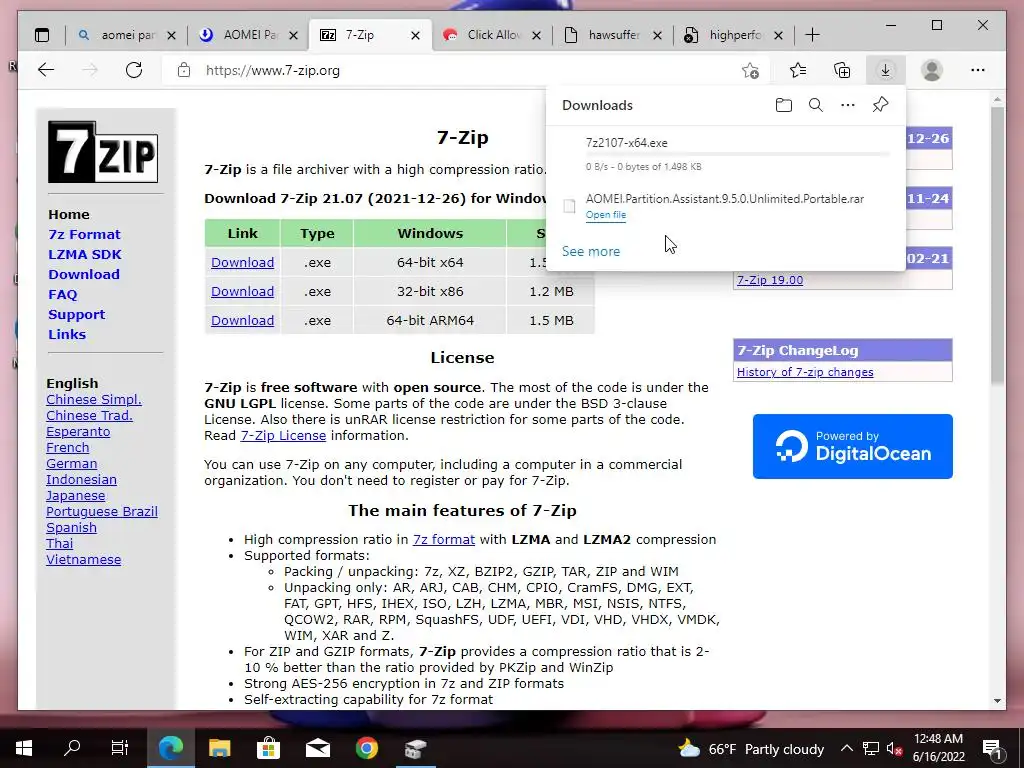Download the 64-bit ARM64 exe
Screen dimensions: 1024x768
(x=242, y=321)
